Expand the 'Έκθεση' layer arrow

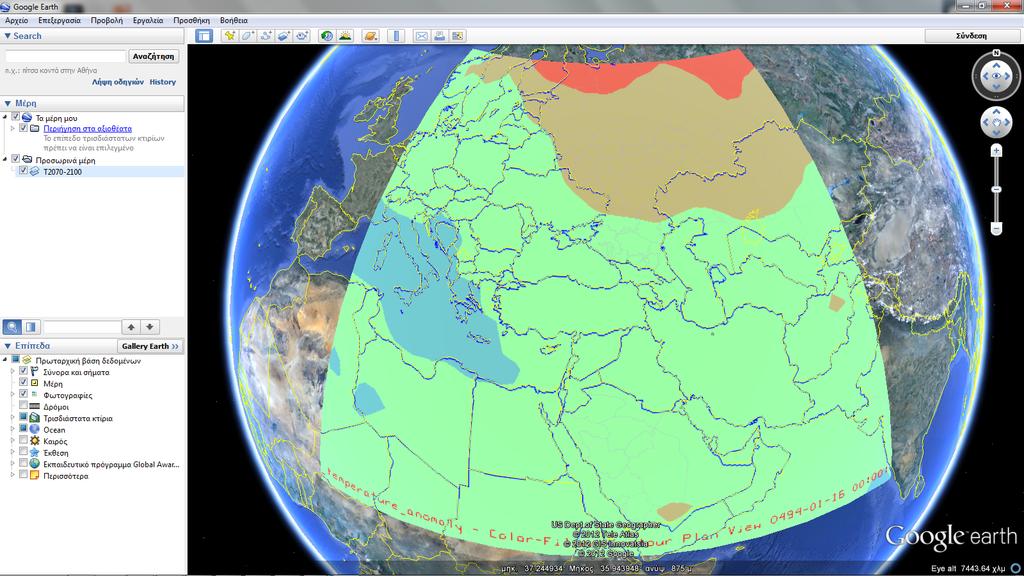click(12, 452)
